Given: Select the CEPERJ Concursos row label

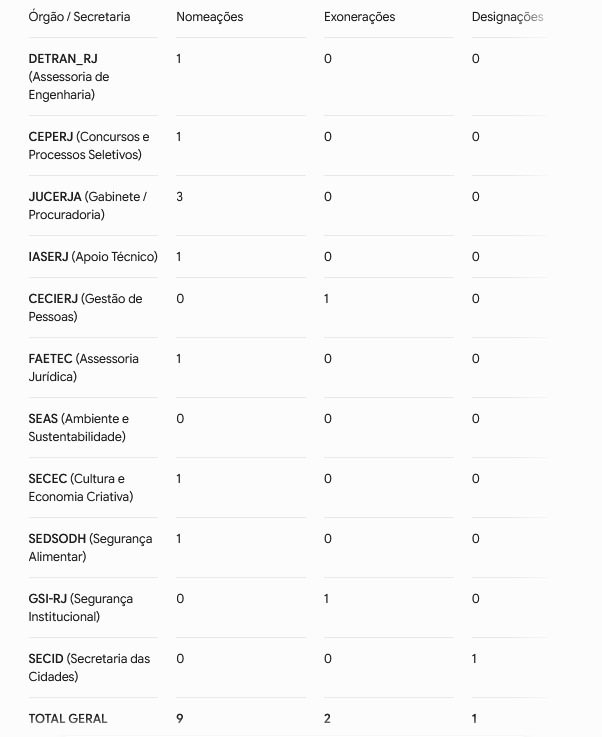Looking at the screenshot, I should point(89,146).
